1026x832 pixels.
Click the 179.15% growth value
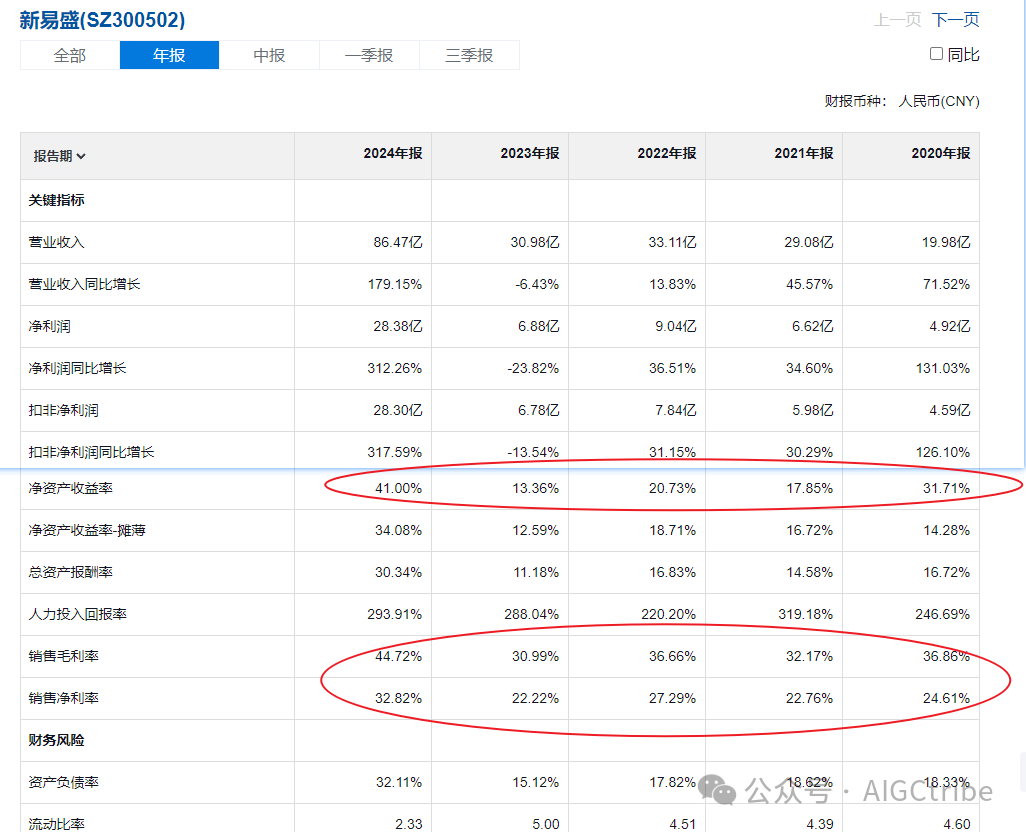[x=395, y=284]
